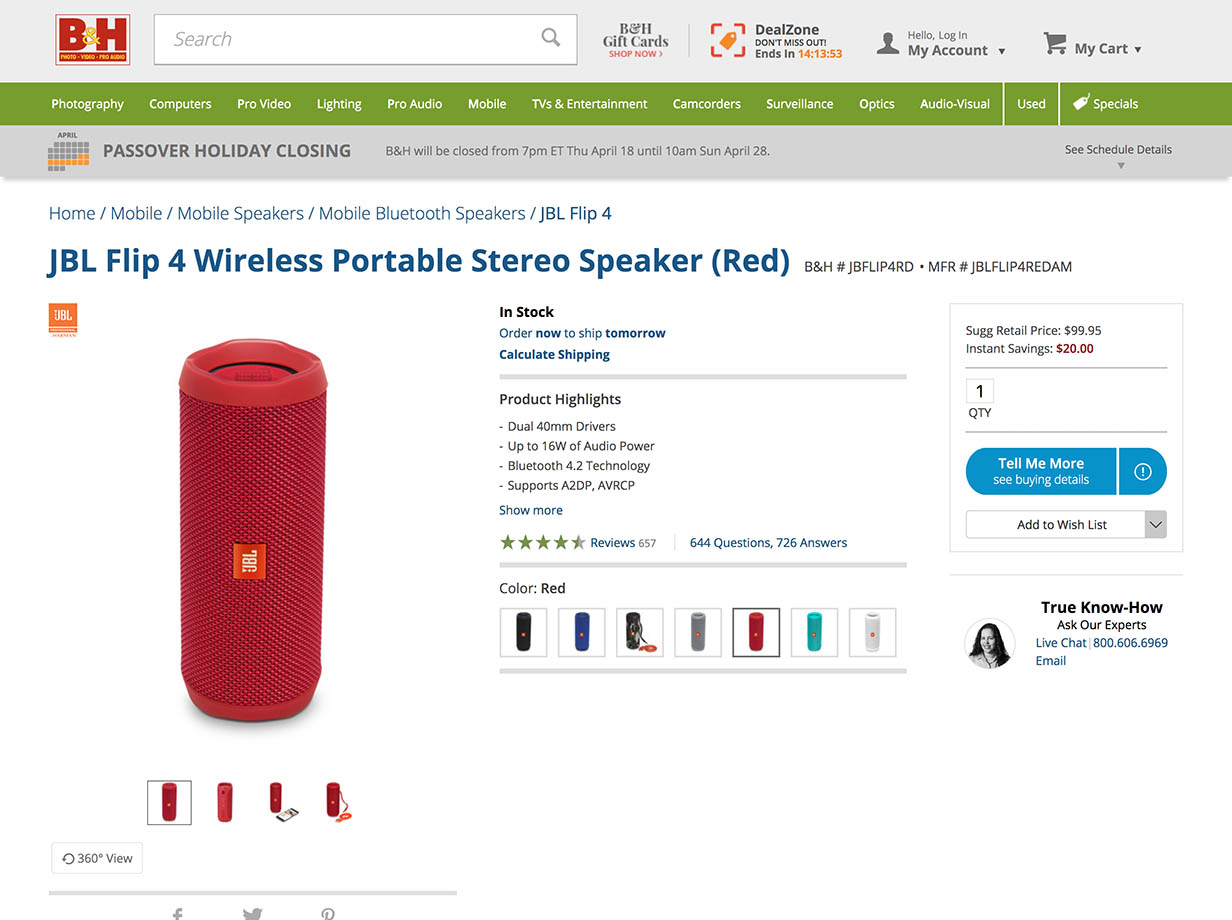Image resolution: width=1232 pixels, height=920 pixels.
Task: Click the info icon beside Tell Me More
Action: 1142,471
